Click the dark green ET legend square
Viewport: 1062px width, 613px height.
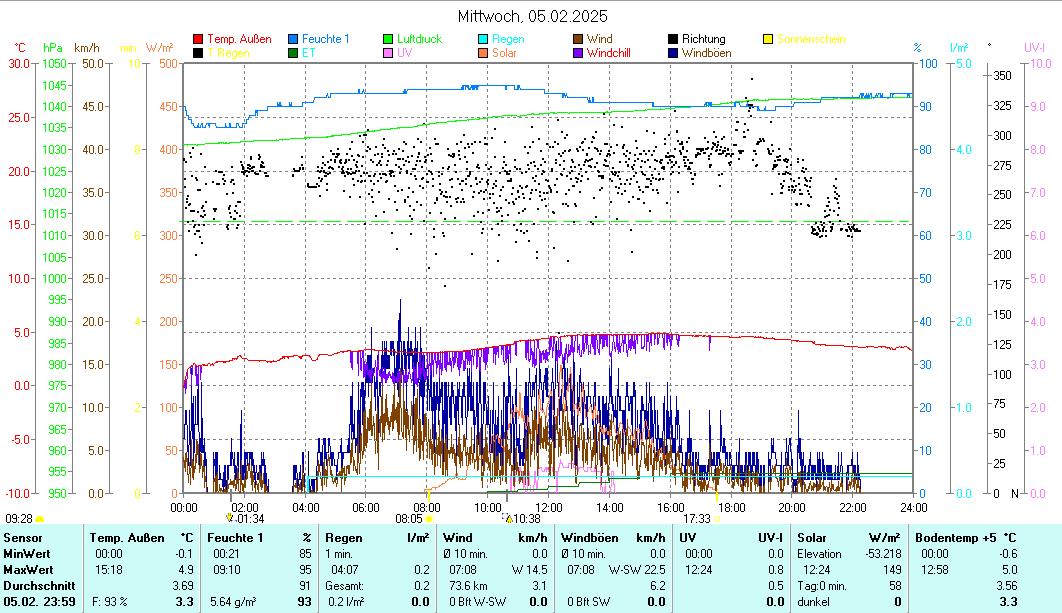pos(294,53)
